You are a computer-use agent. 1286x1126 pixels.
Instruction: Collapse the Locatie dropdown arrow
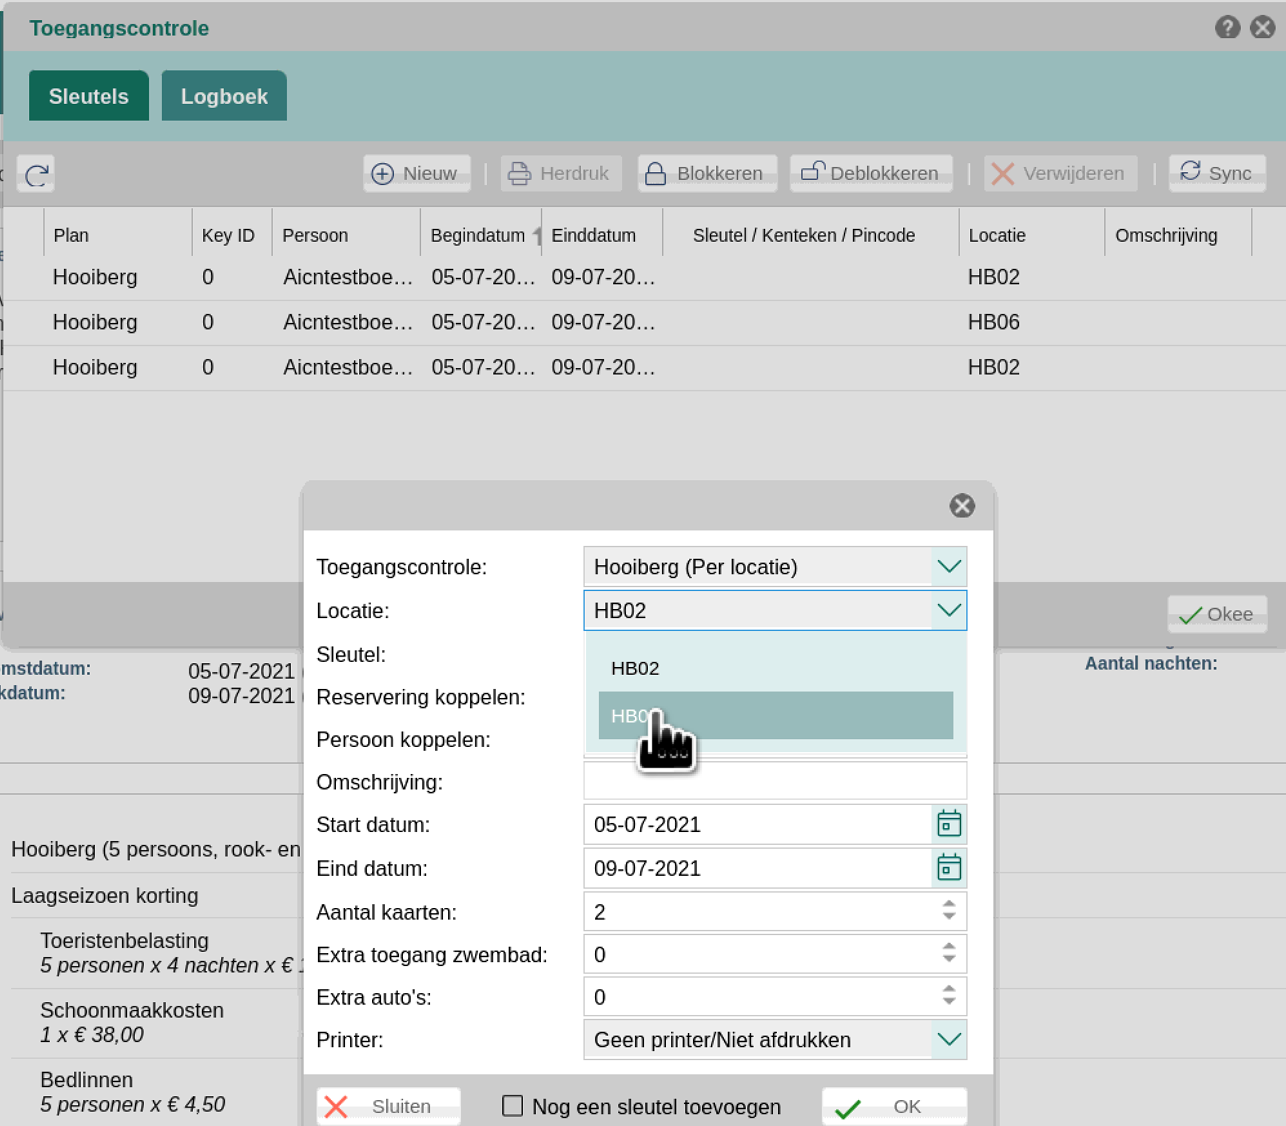click(x=949, y=610)
